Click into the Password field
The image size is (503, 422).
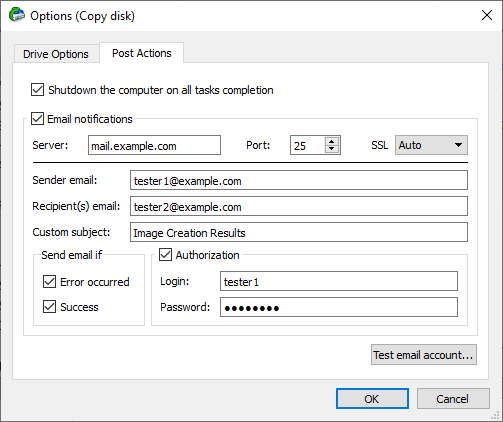click(x=339, y=307)
